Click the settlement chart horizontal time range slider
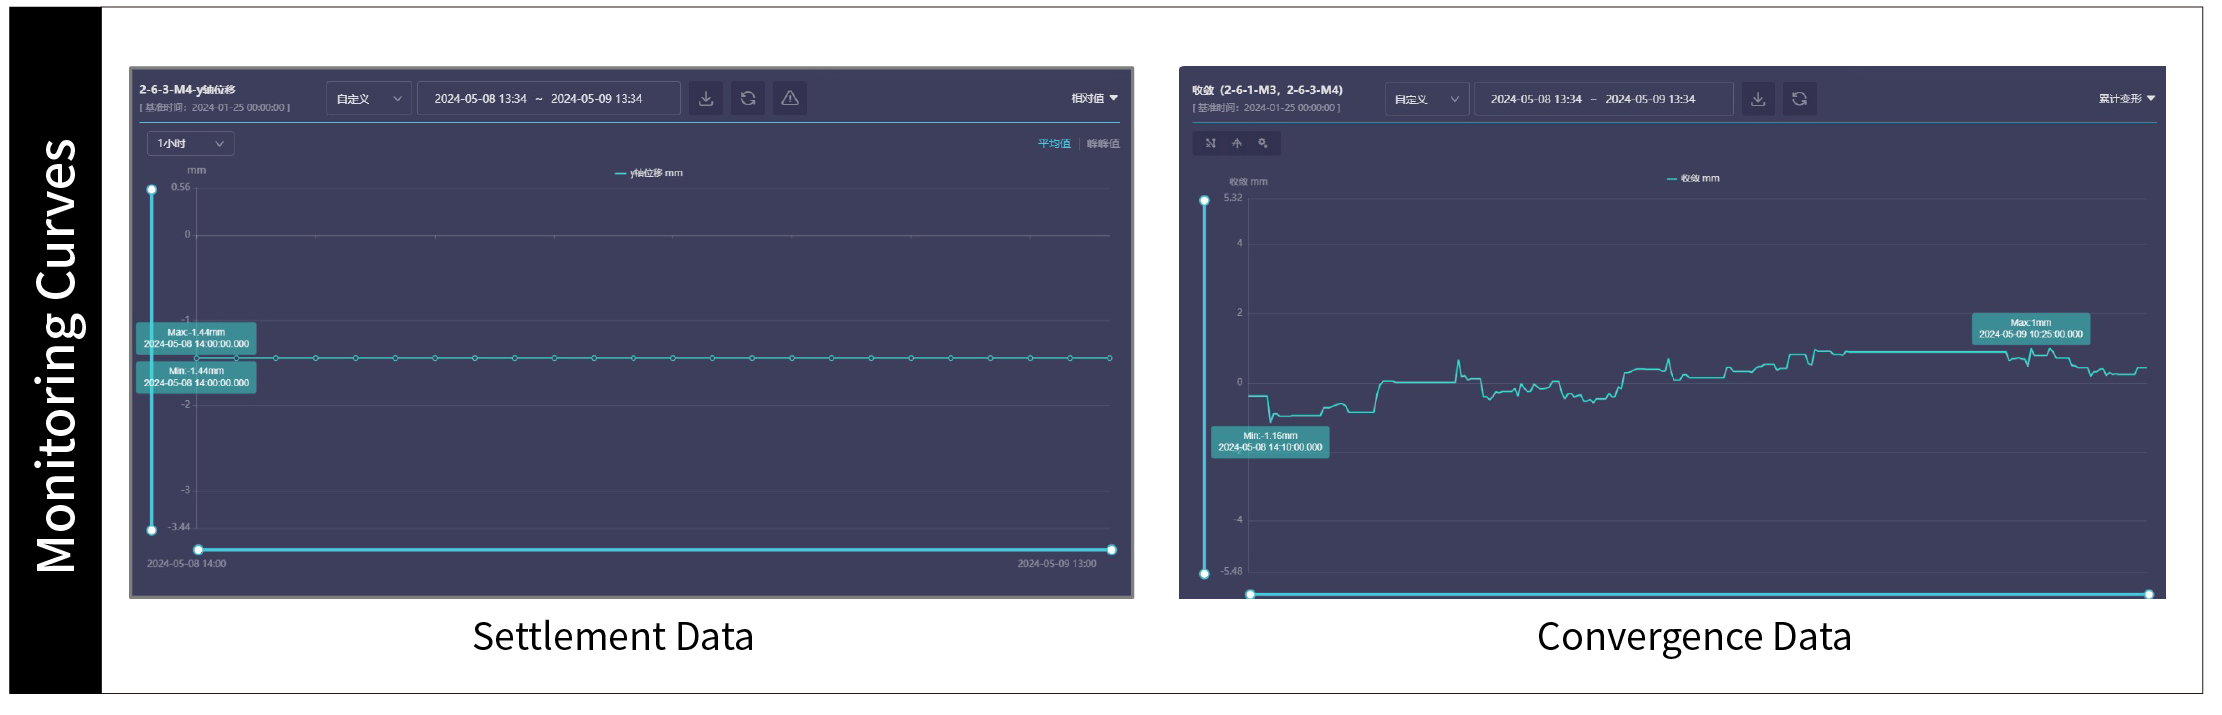This screenshot has height=715, width=2222. [x=655, y=549]
